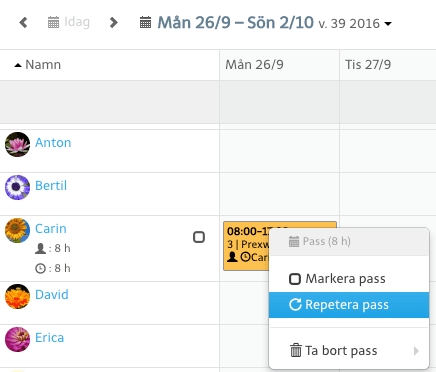
Task: Expand the Ta bort pass submenu arrow
Action: click(x=416, y=351)
